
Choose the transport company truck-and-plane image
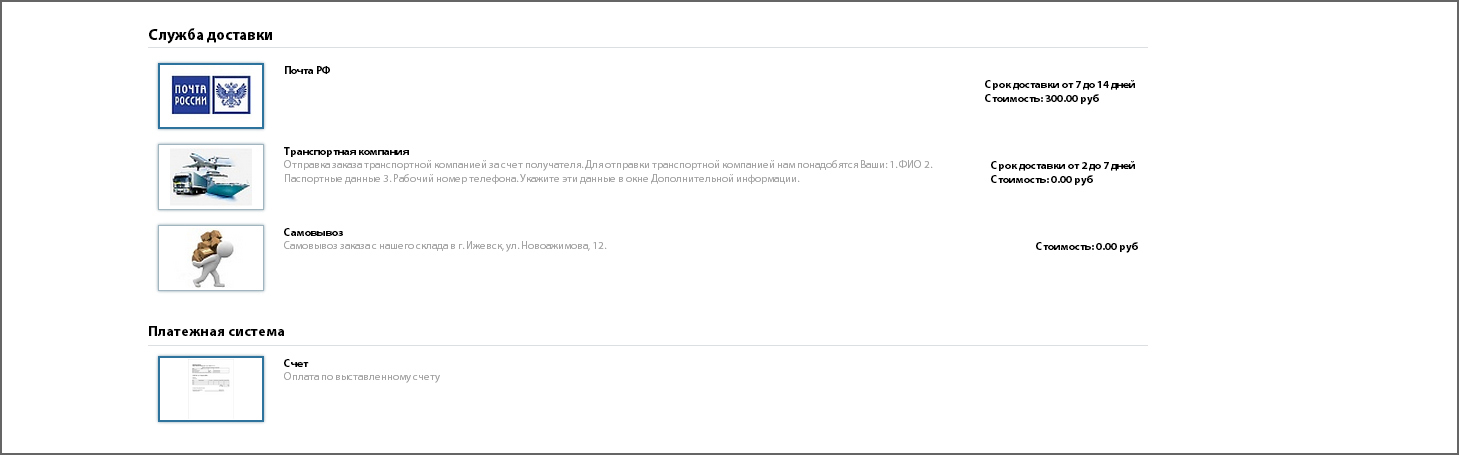pos(210,177)
